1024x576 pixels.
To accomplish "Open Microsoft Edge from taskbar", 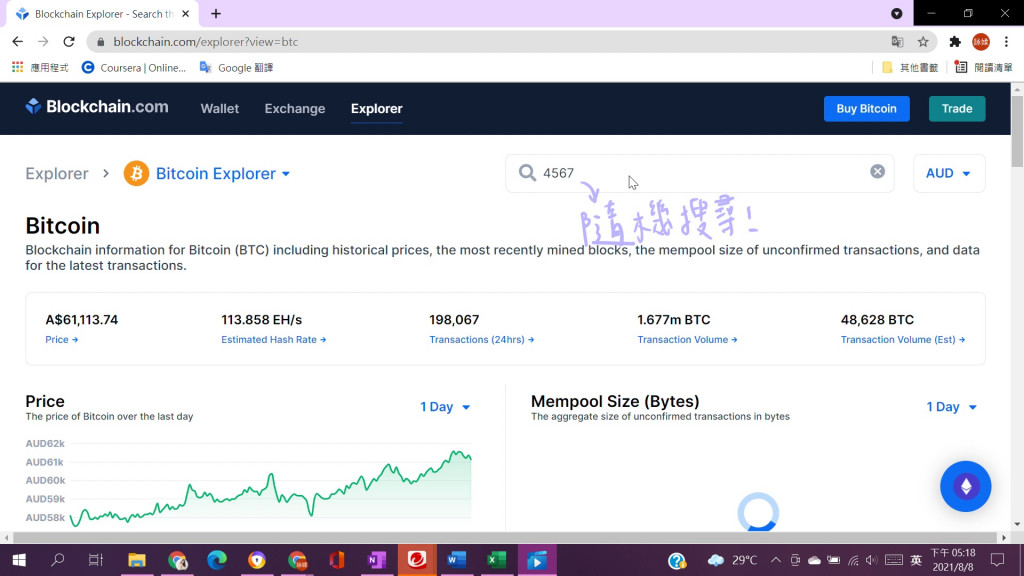I will 217,560.
